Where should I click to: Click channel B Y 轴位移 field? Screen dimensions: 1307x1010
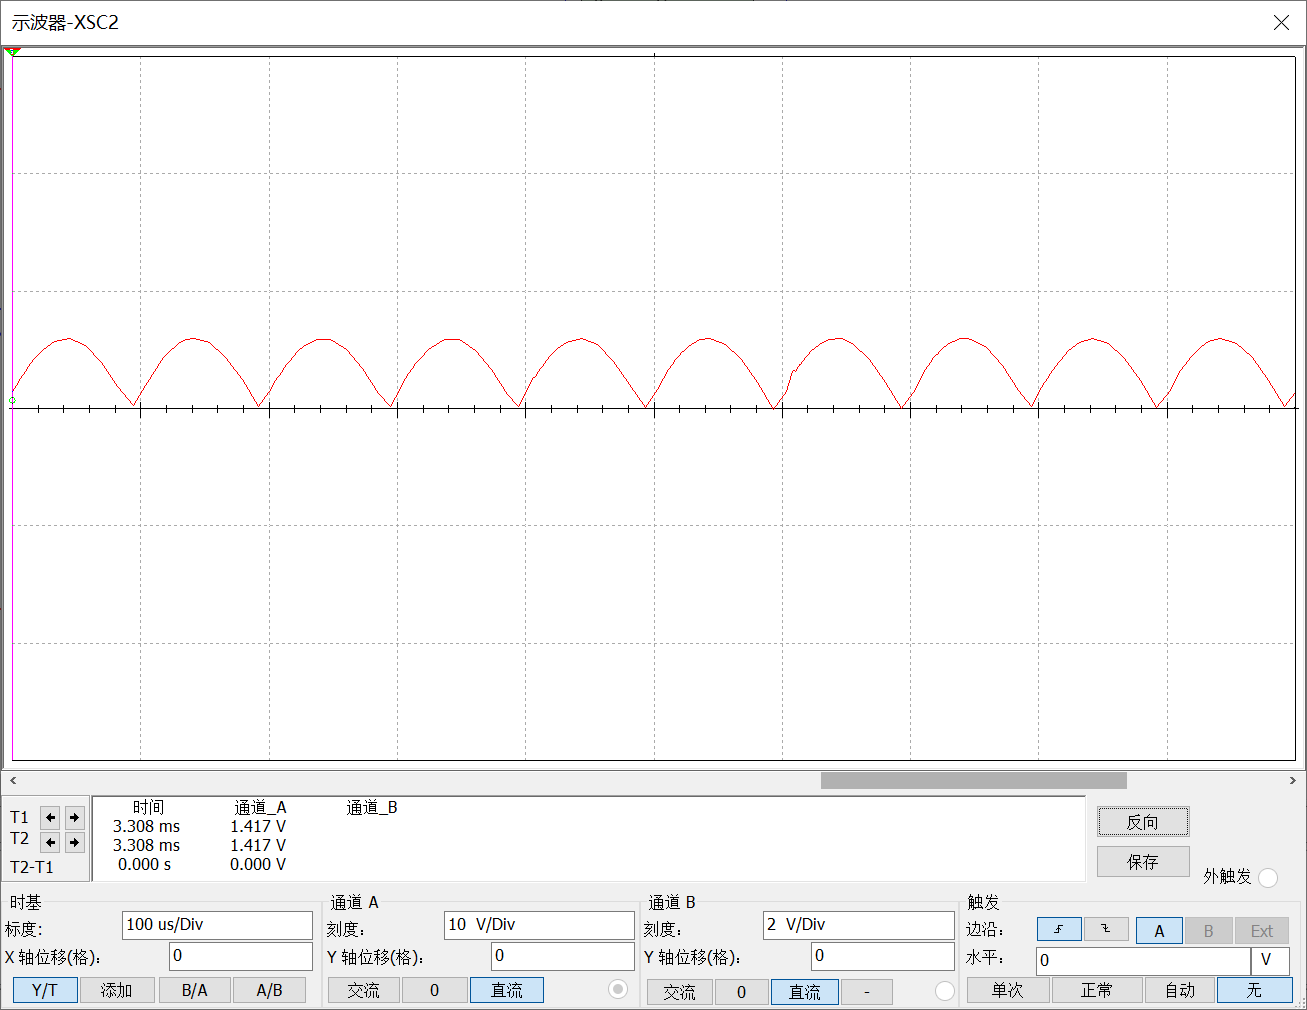pos(883,956)
